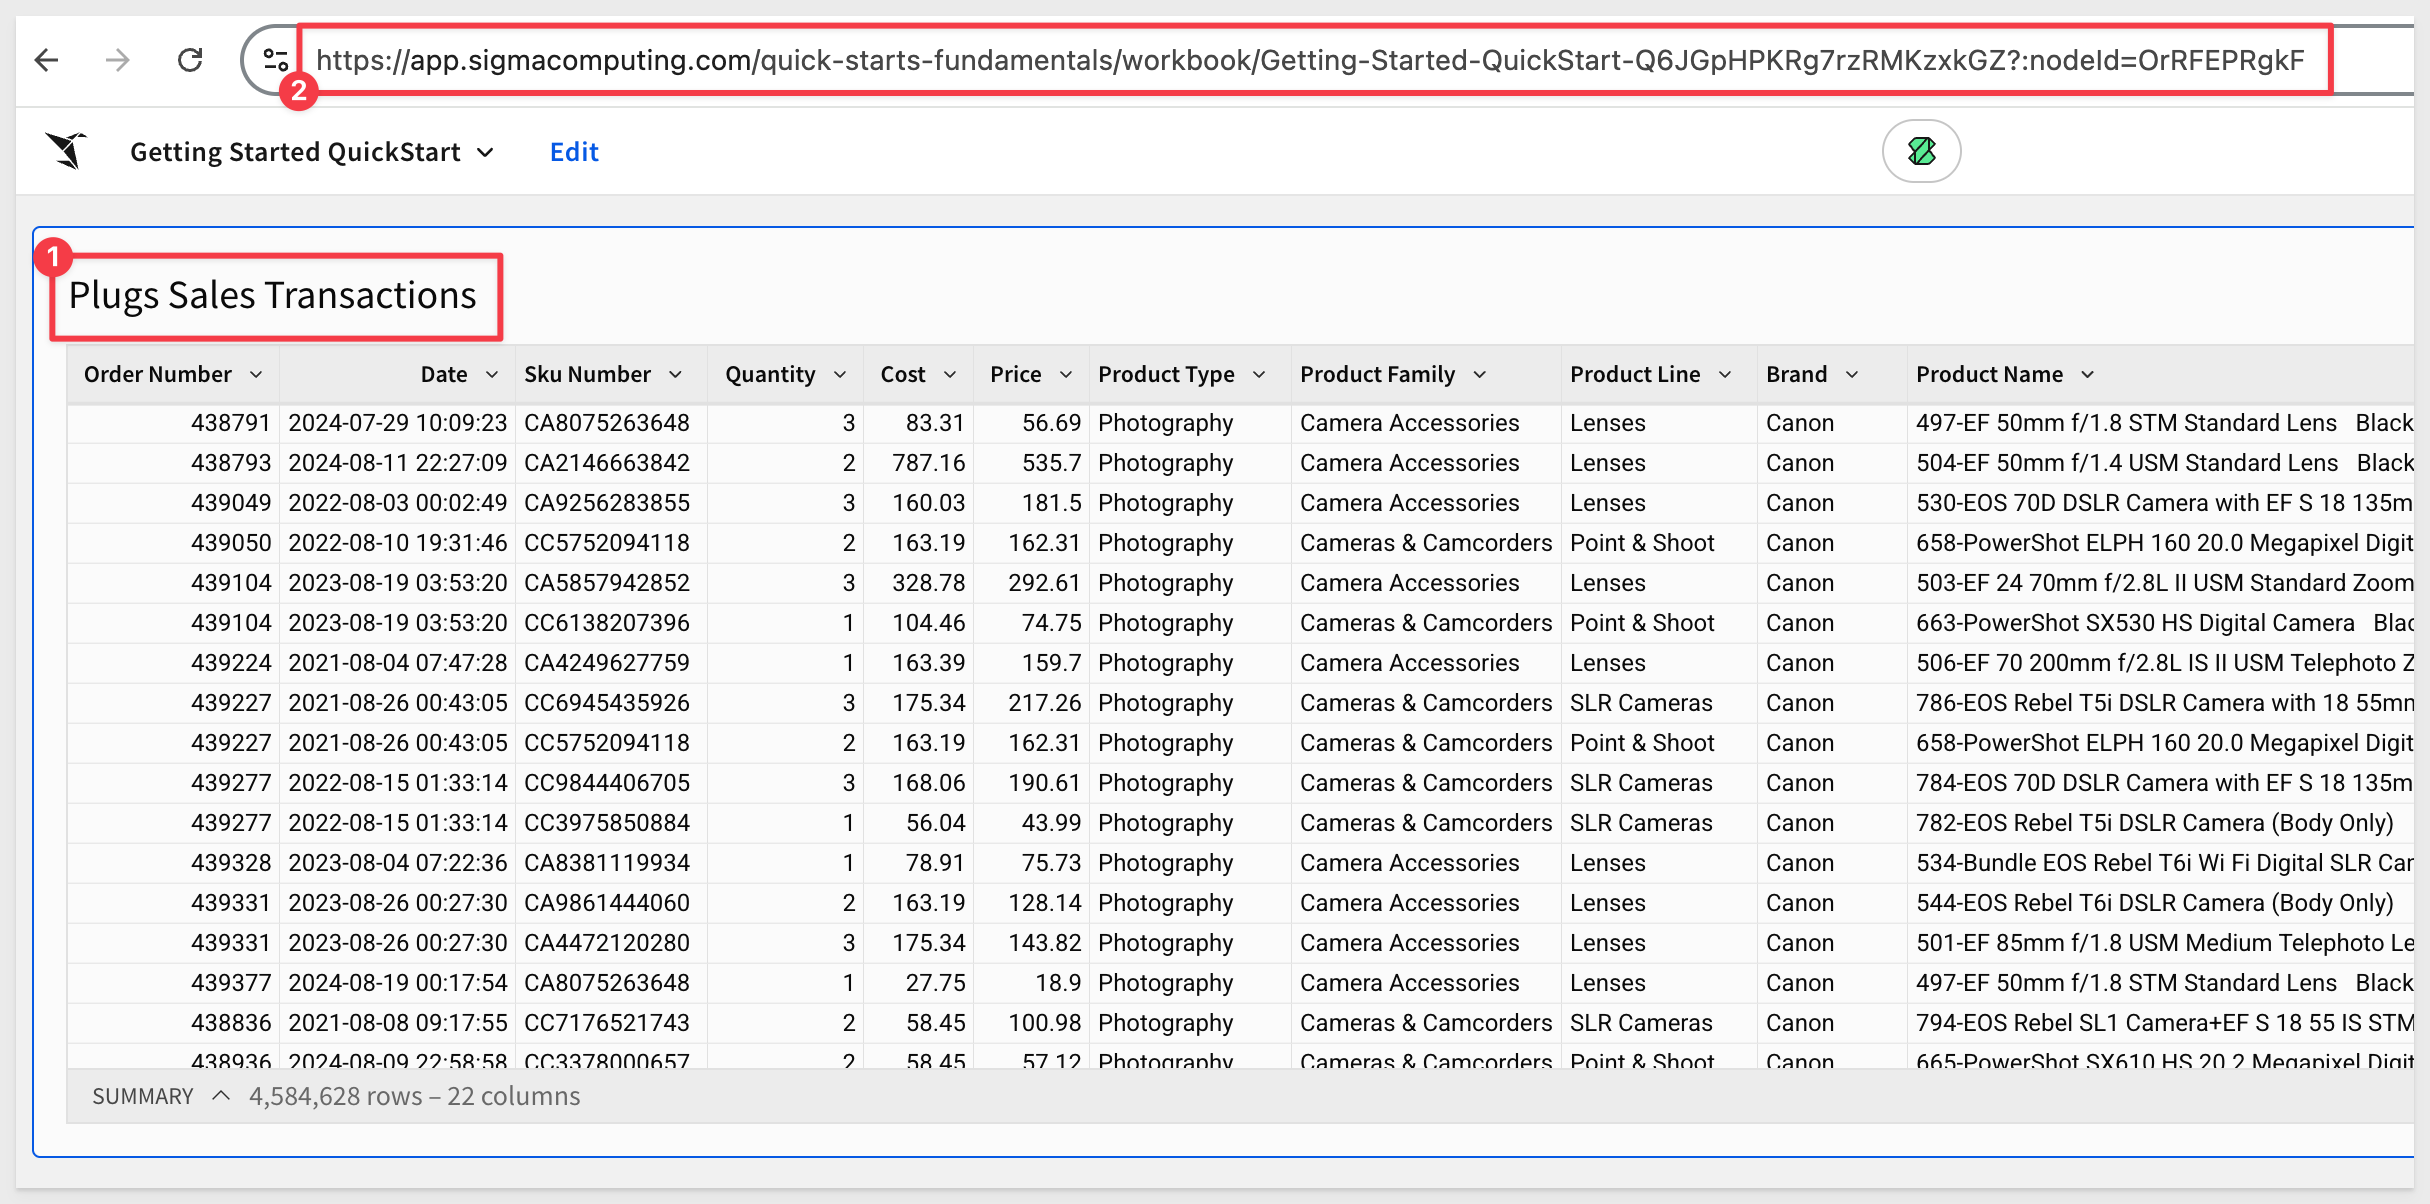Open the Price column menu arrow

pos(1066,374)
